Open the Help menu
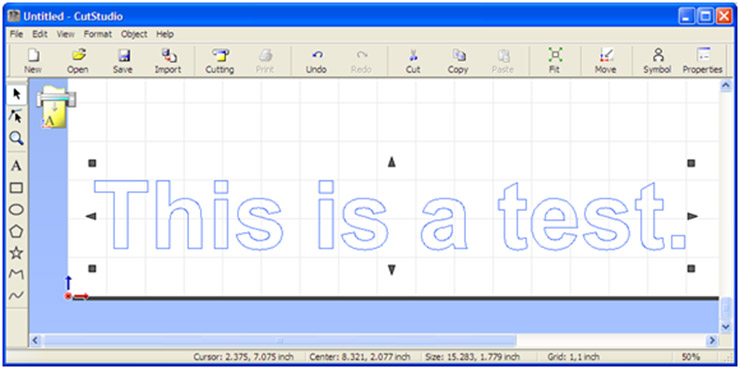Screen dimensions: 740x369 [165, 34]
